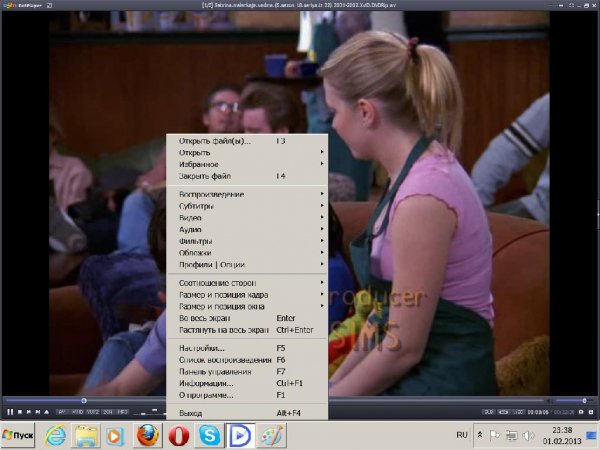
Task: Pause playback with the pause button
Action: (x=10, y=412)
